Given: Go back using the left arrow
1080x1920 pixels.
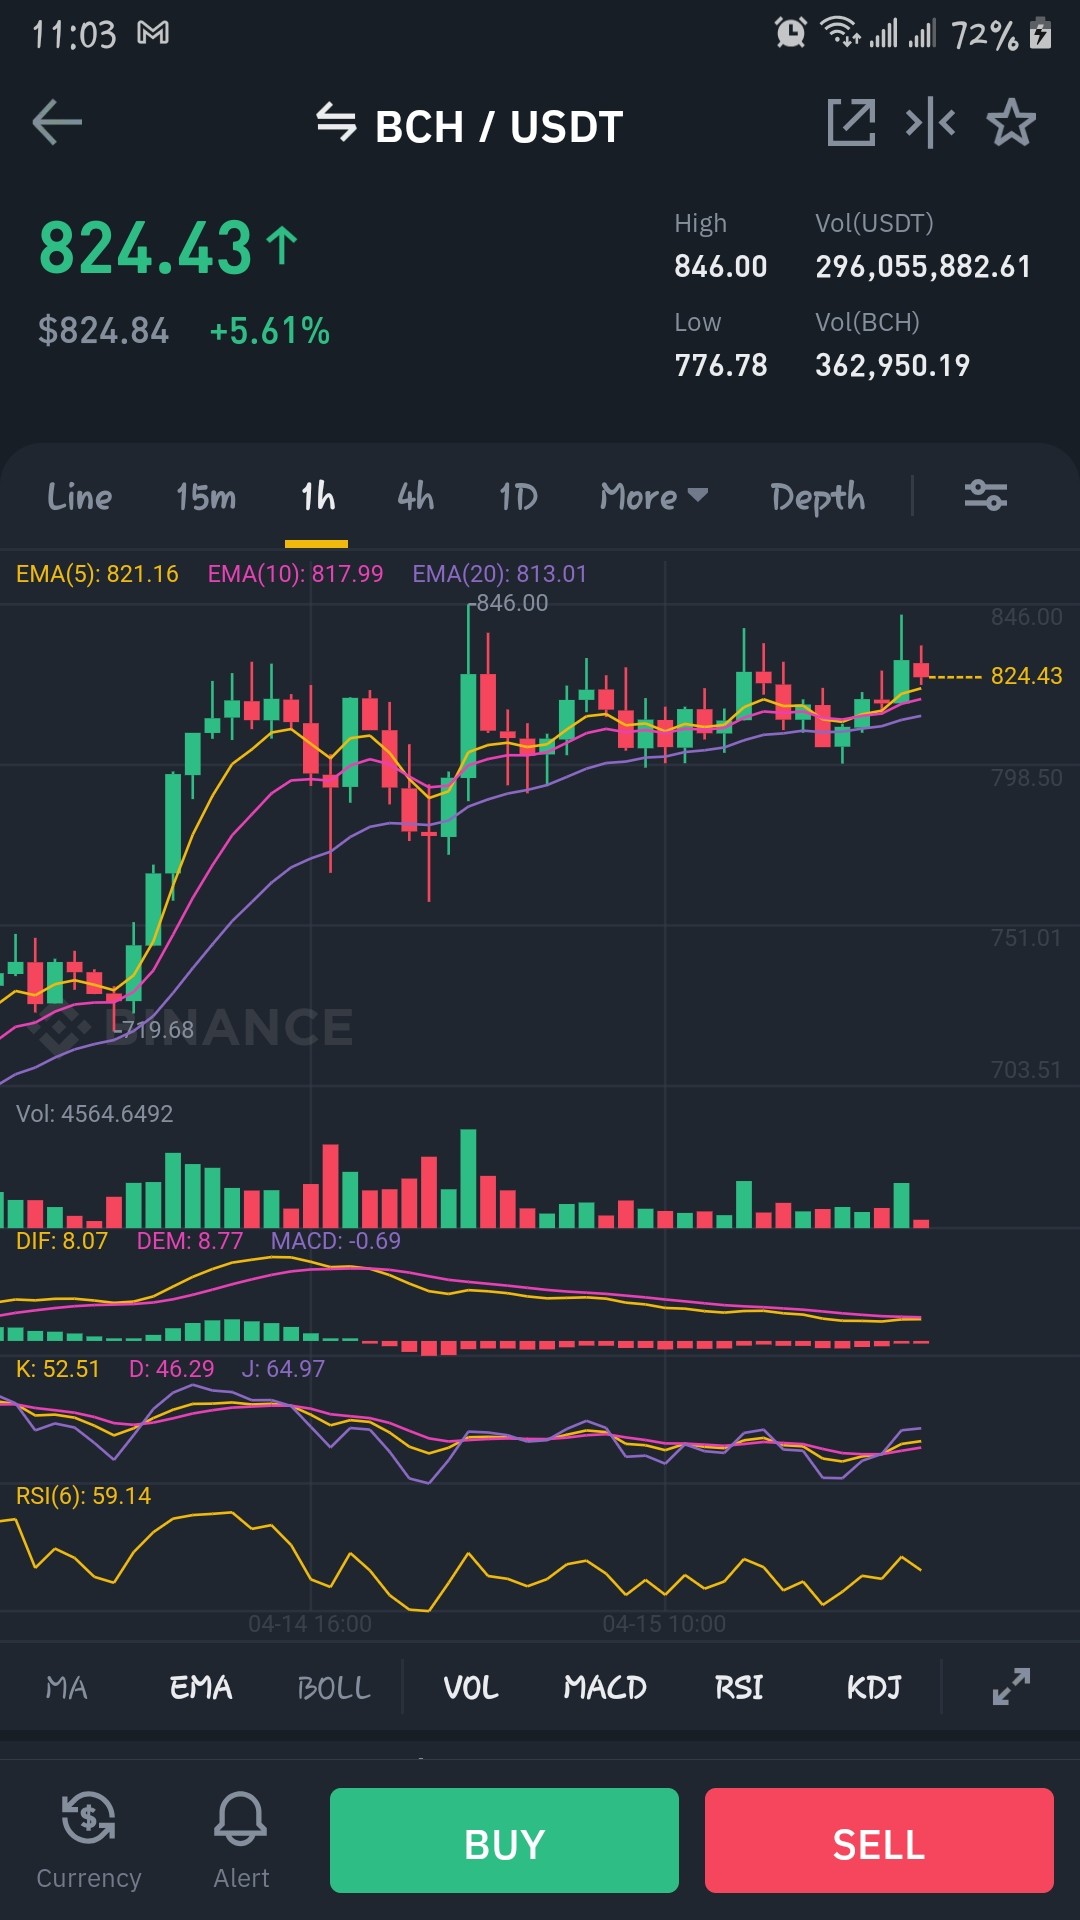Looking at the screenshot, I should tap(57, 124).
